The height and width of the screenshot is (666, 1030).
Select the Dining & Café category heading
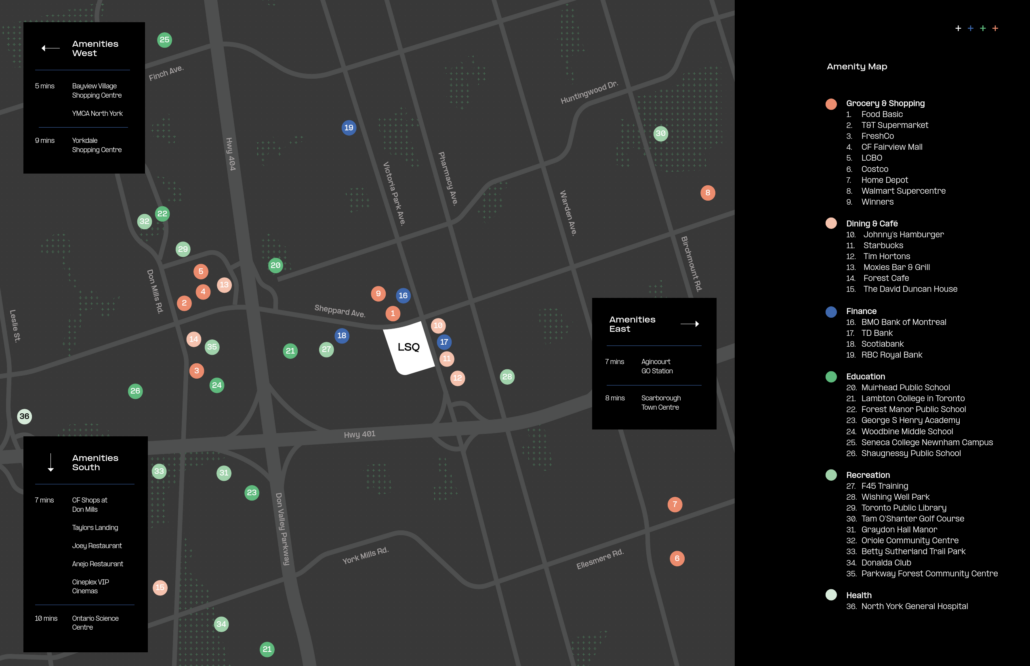pyautogui.click(x=872, y=223)
